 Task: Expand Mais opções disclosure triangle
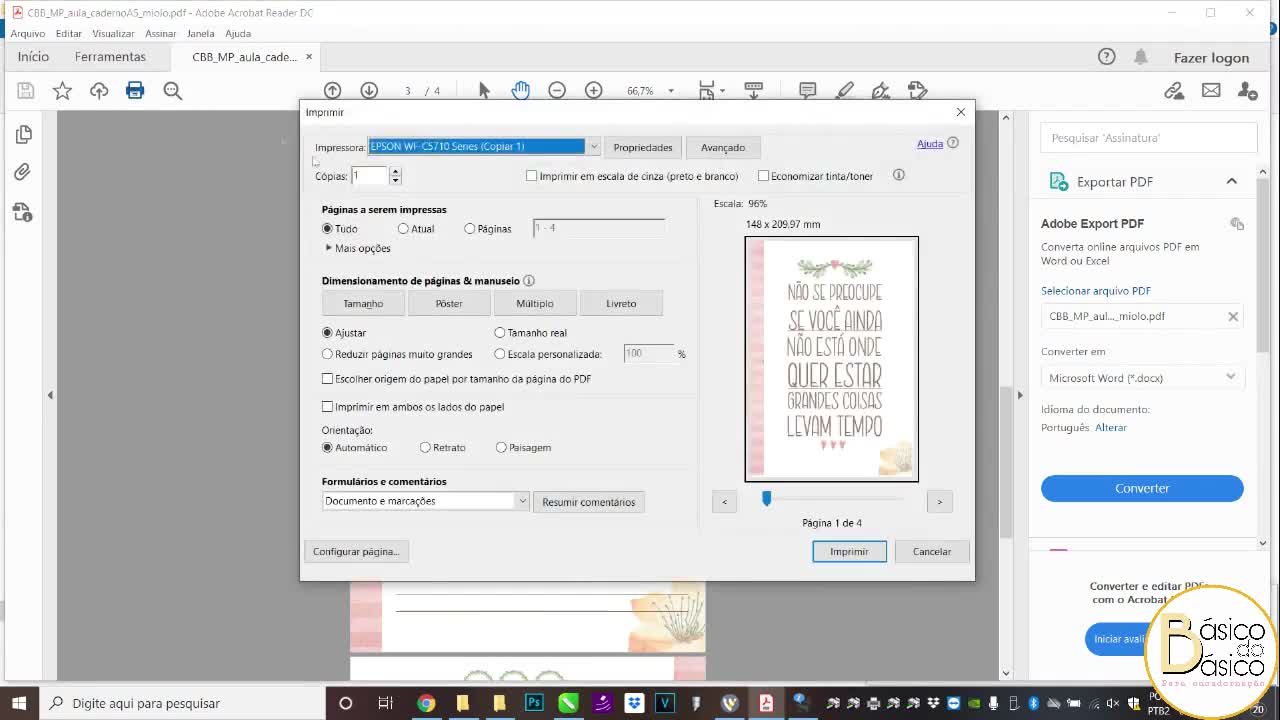[328, 248]
